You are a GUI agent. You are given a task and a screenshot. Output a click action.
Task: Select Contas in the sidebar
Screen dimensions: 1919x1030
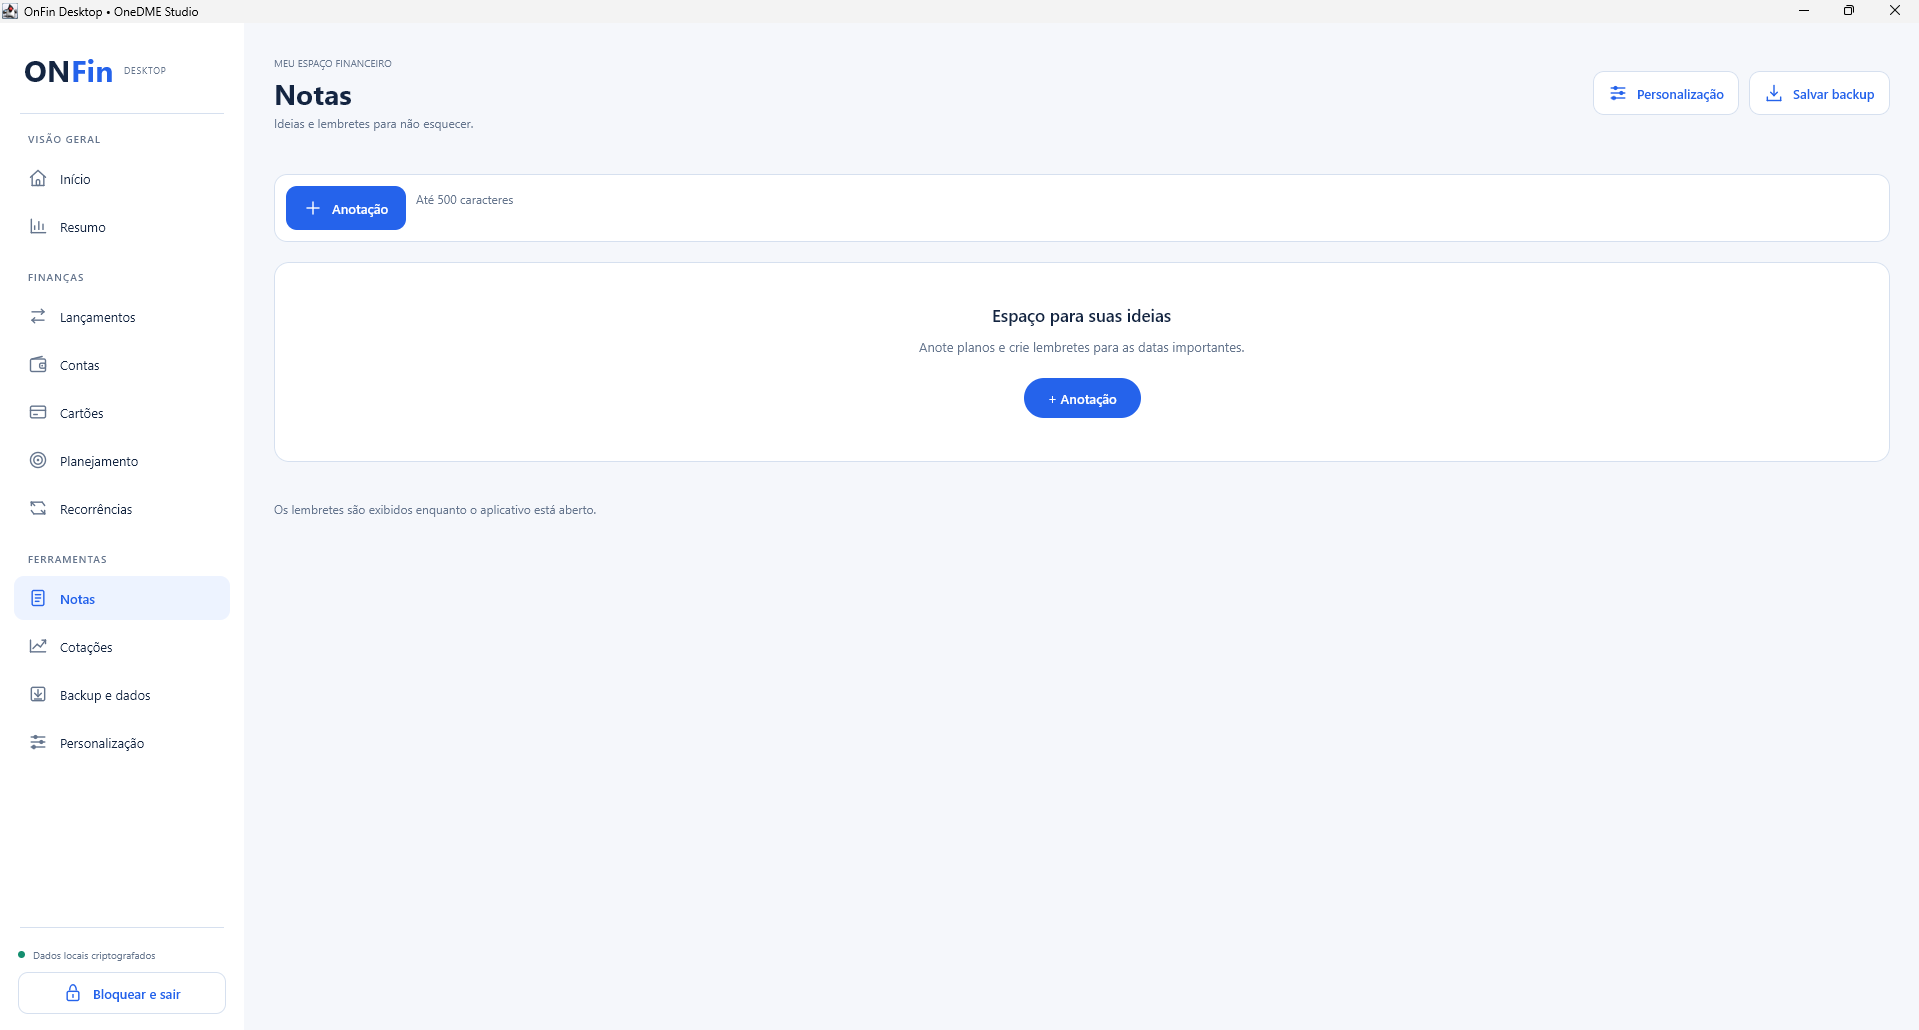pyautogui.click(x=122, y=365)
